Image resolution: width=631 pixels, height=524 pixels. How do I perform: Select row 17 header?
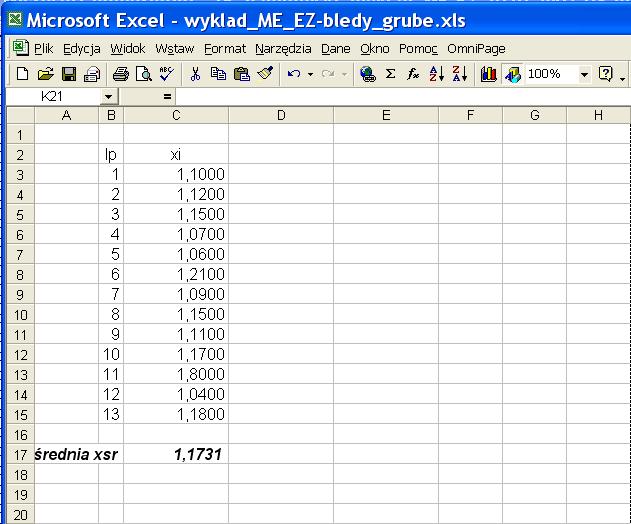click(x=21, y=455)
